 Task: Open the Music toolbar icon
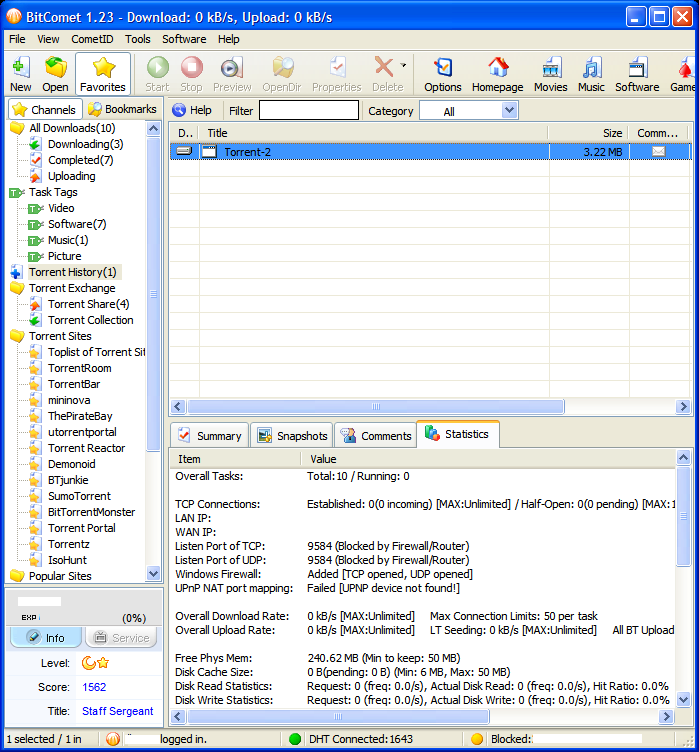point(591,74)
